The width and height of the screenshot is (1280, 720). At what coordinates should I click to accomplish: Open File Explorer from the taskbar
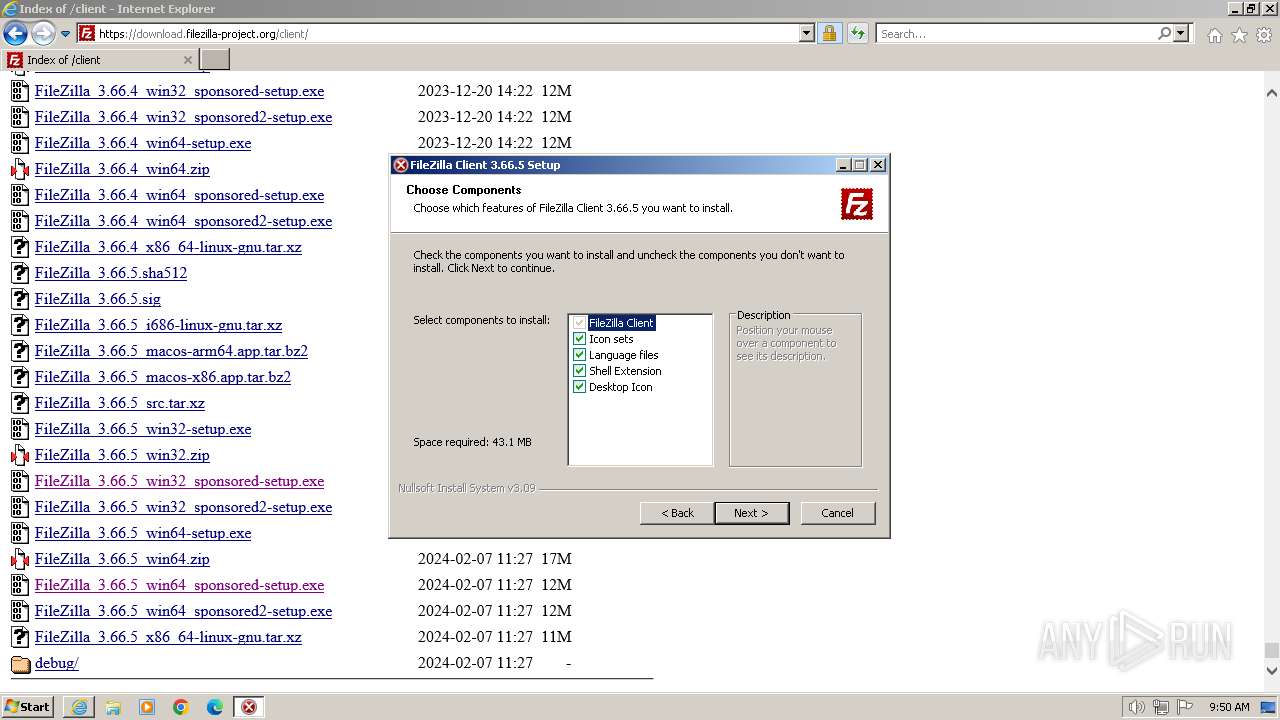tap(113, 707)
